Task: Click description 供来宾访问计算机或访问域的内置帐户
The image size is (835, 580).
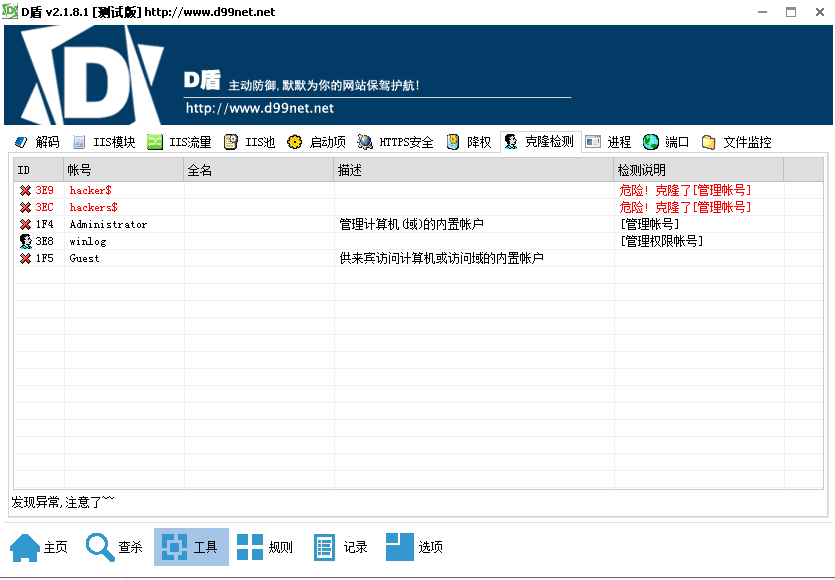Action: tap(441, 258)
